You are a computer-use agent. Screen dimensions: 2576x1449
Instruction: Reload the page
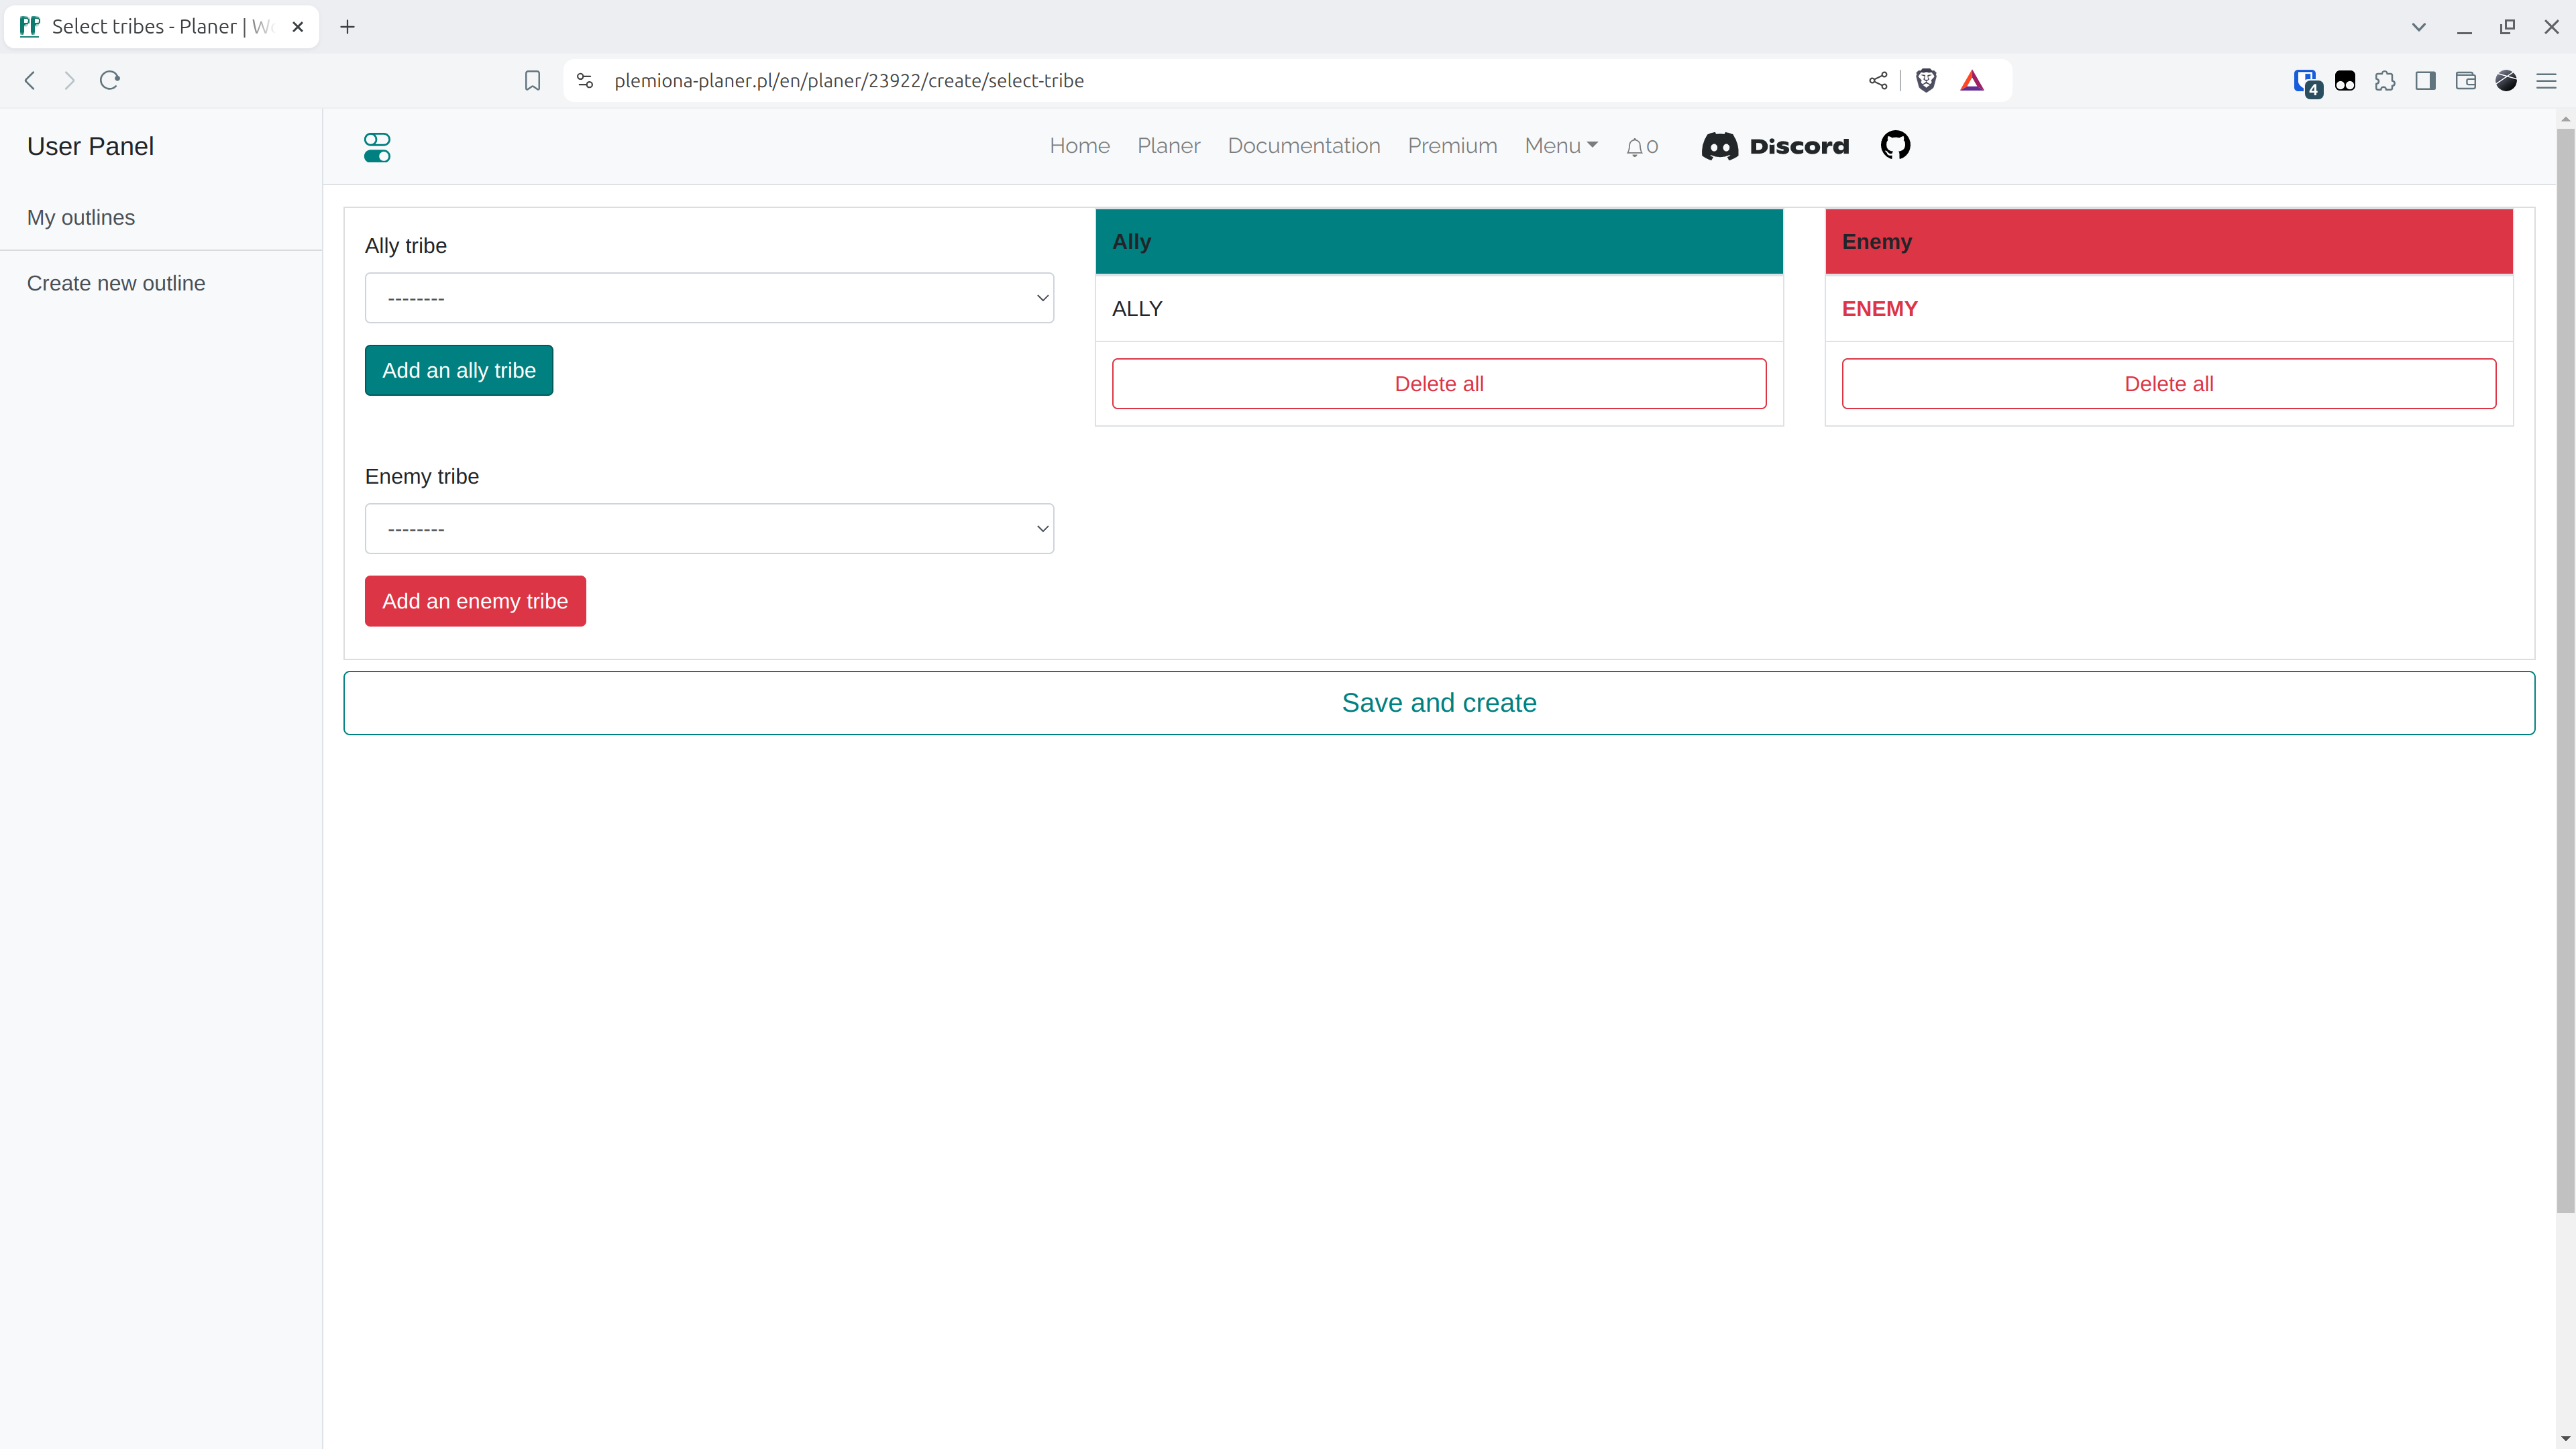pyautogui.click(x=110, y=81)
